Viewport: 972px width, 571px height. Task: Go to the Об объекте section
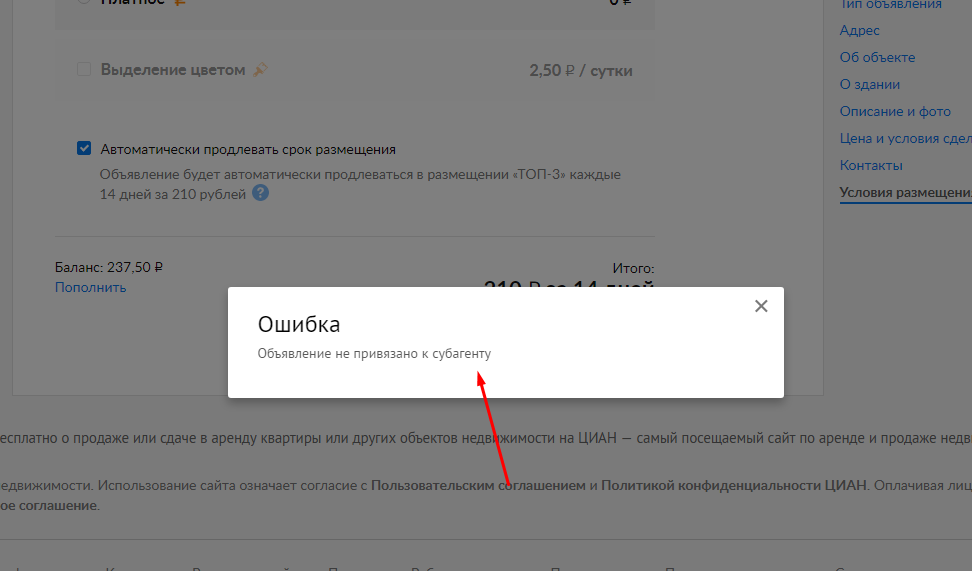point(877,58)
